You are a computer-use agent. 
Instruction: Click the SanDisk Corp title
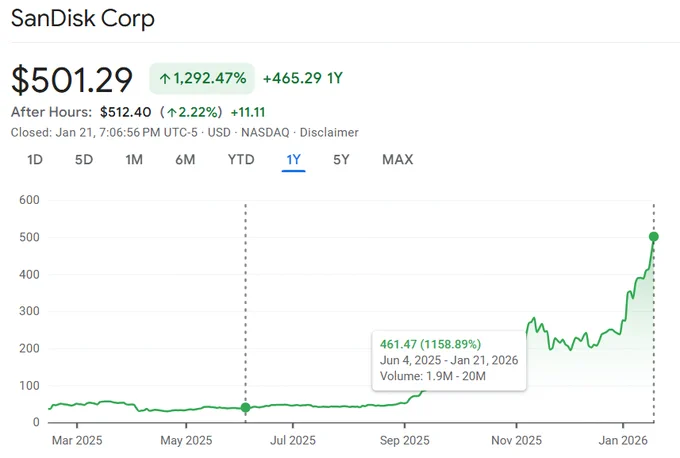point(83,19)
